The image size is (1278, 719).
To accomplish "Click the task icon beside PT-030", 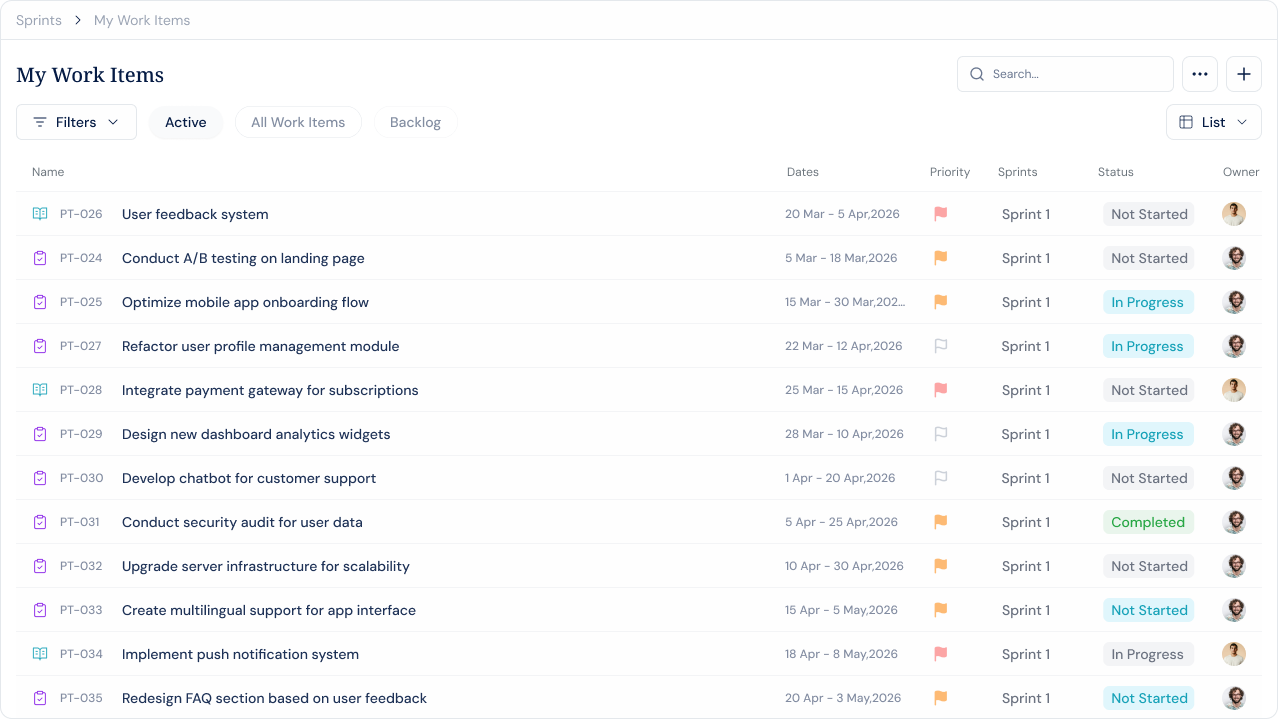I will click(x=40, y=478).
